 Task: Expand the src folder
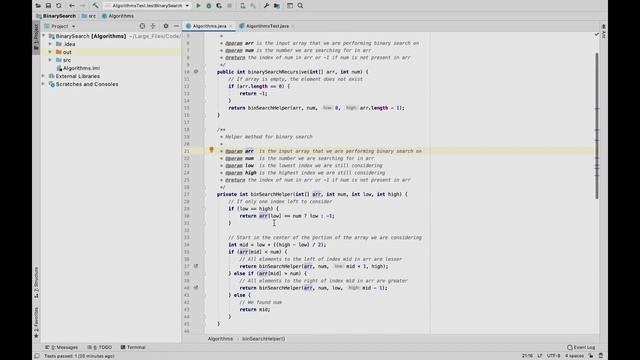coord(50,60)
